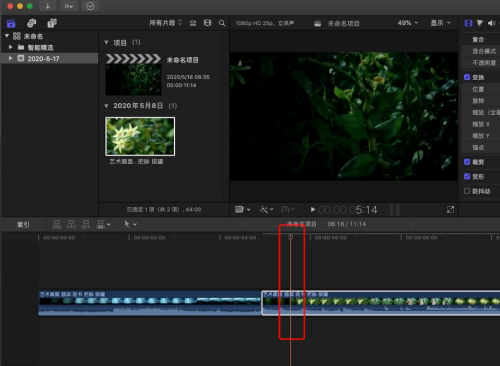Toggle the 裁剪 Crop checkbox
500x366 pixels.
(467, 162)
